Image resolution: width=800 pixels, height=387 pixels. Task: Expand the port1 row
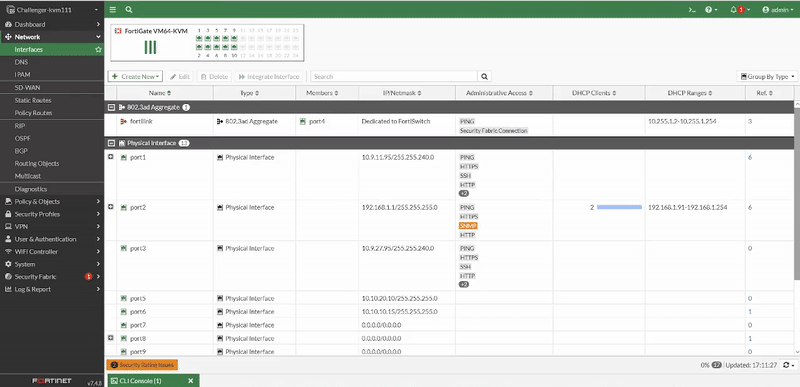pyautogui.click(x=111, y=157)
